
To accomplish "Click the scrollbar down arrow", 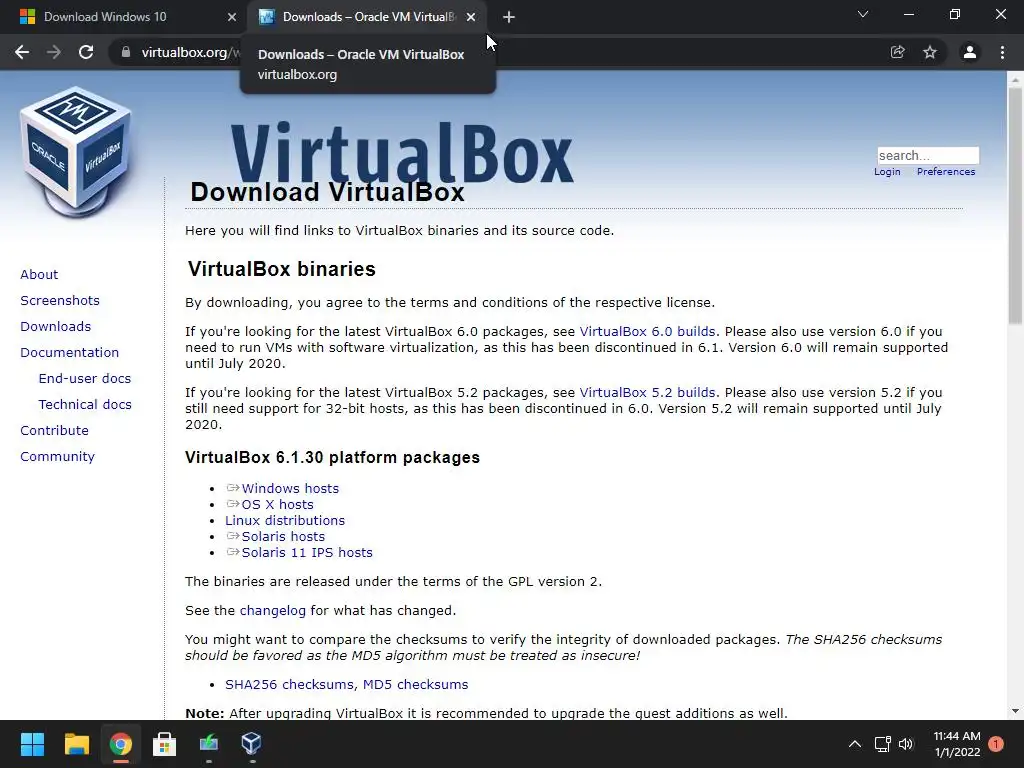I will click(x=1015, y=711).
